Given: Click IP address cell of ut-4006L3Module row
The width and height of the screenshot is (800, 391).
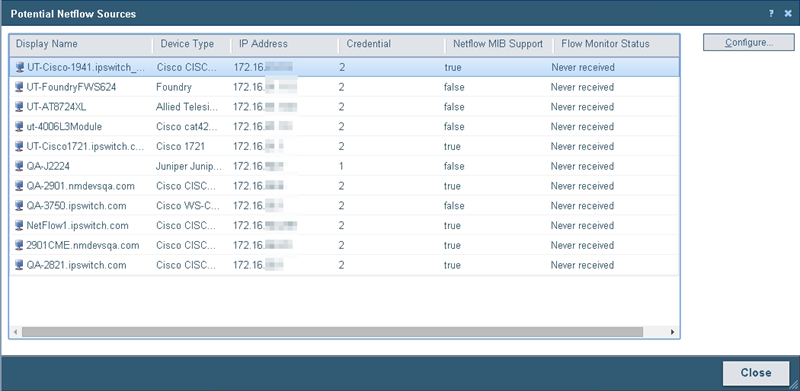Looking at the screenshot, I should pos(263,127).
